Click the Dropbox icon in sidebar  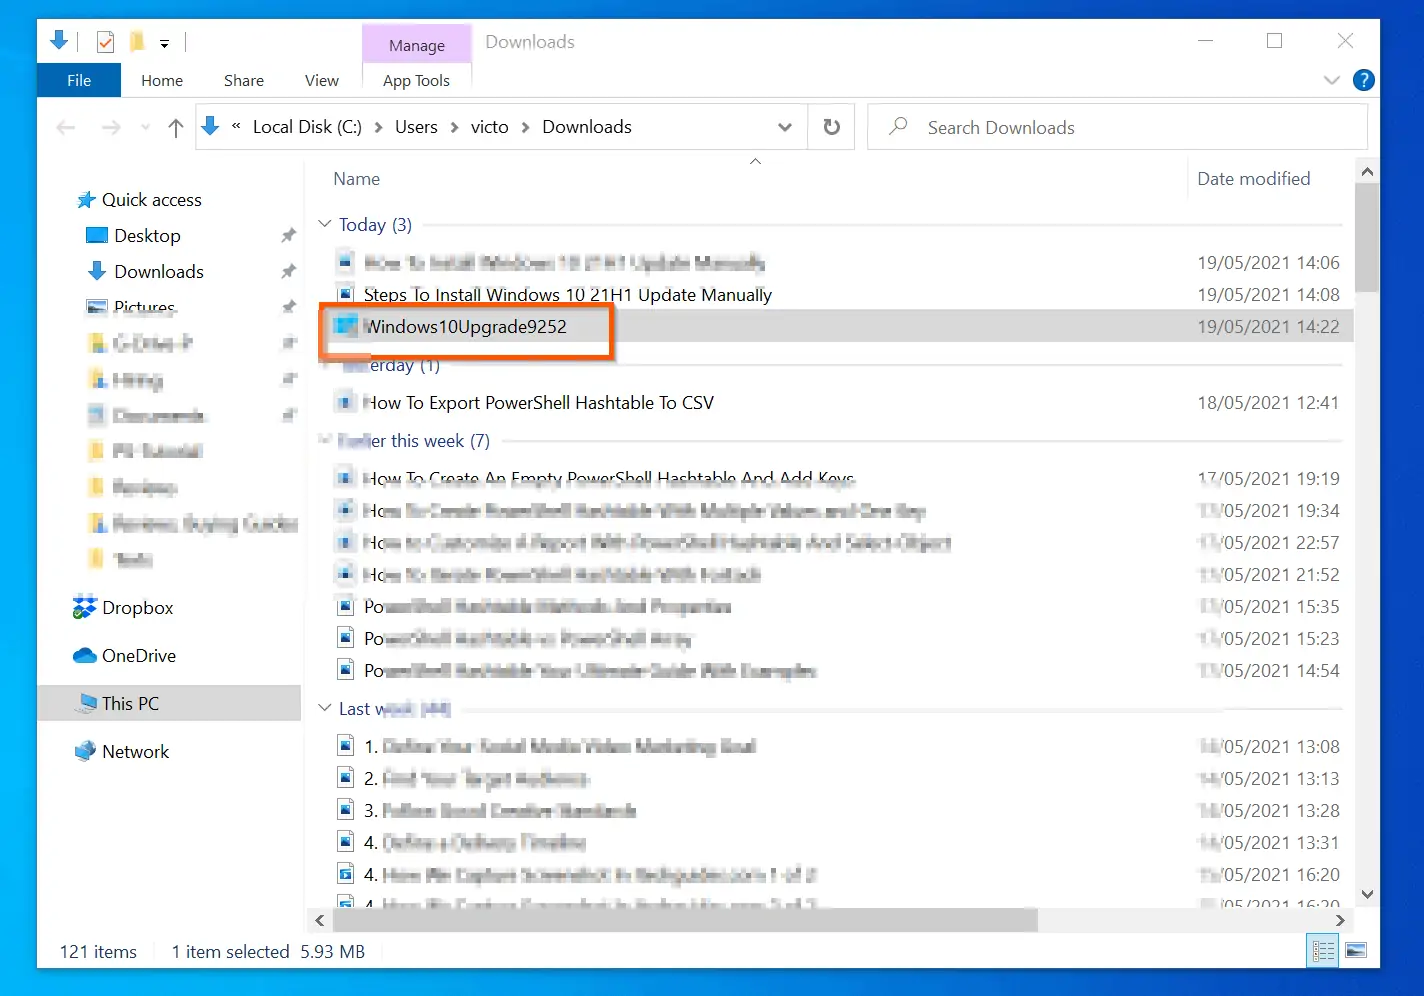pos(84,607)
